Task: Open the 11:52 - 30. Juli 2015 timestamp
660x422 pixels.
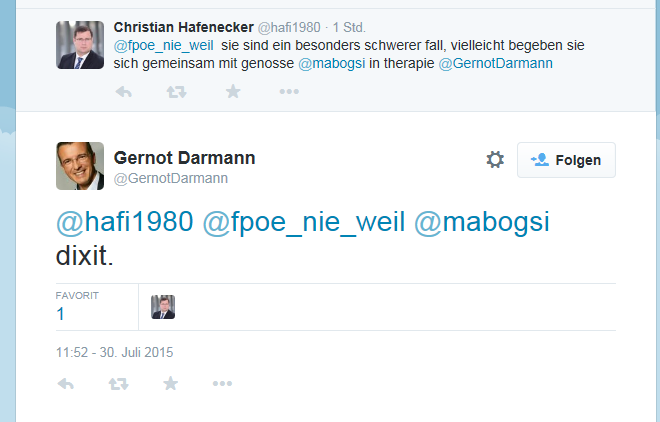Action: [115, 352]
